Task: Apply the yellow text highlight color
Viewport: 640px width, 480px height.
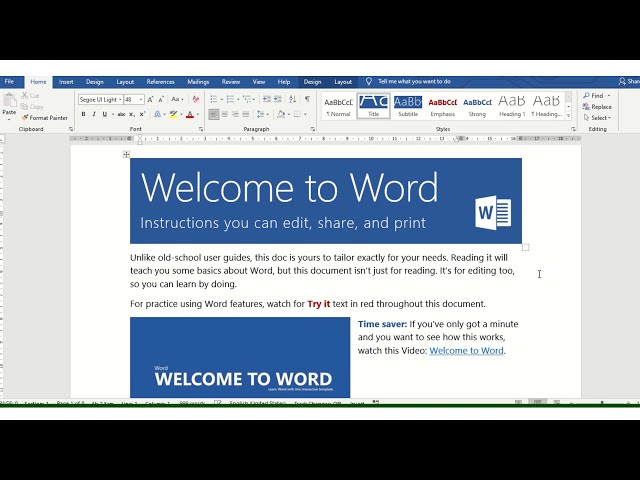Action: click(173, 115)
